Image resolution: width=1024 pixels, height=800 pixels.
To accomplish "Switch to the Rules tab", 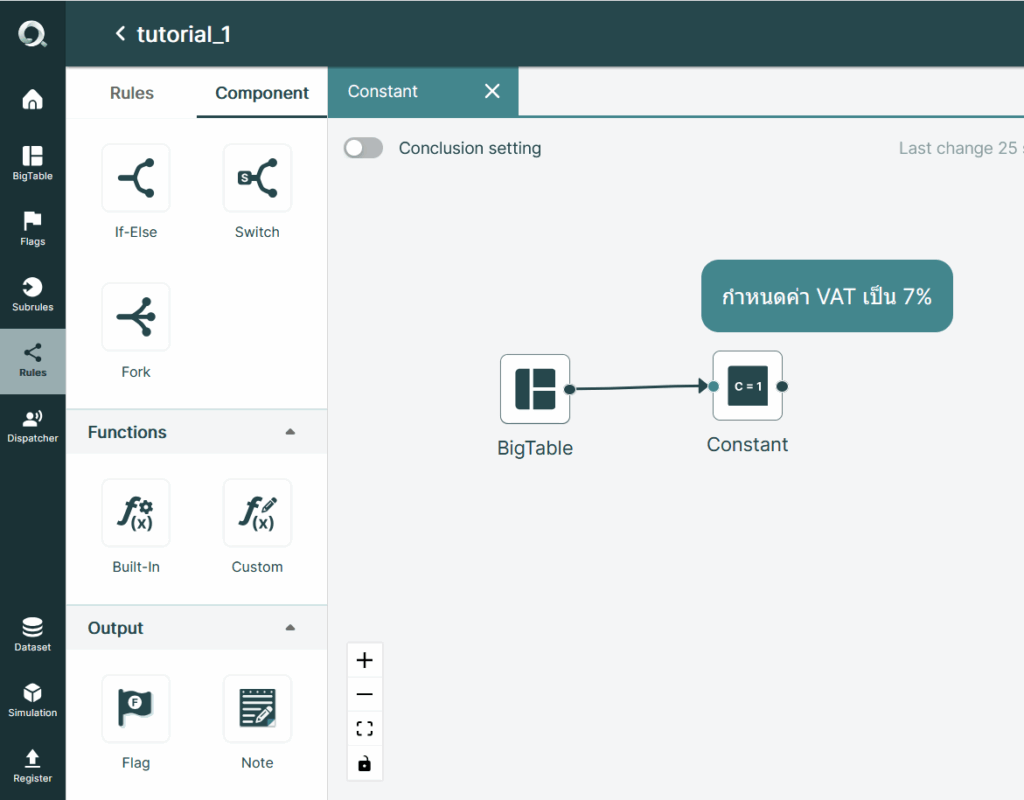I will coord(132,93).
